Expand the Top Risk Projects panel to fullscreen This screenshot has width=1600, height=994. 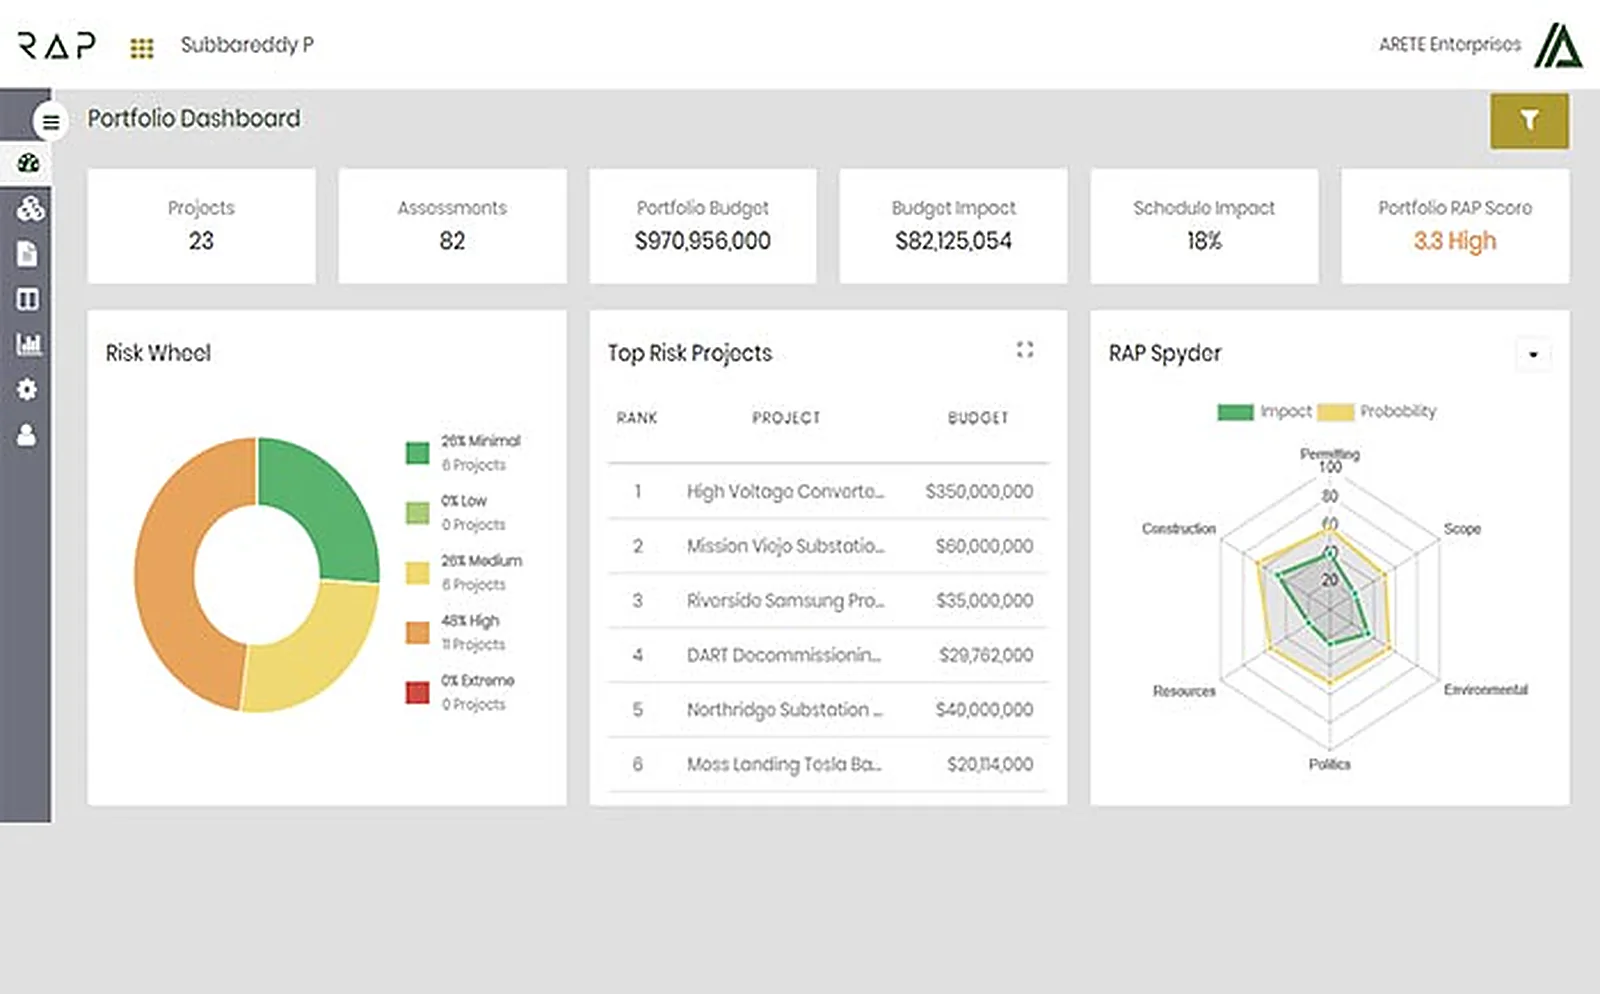(1025, 349)
